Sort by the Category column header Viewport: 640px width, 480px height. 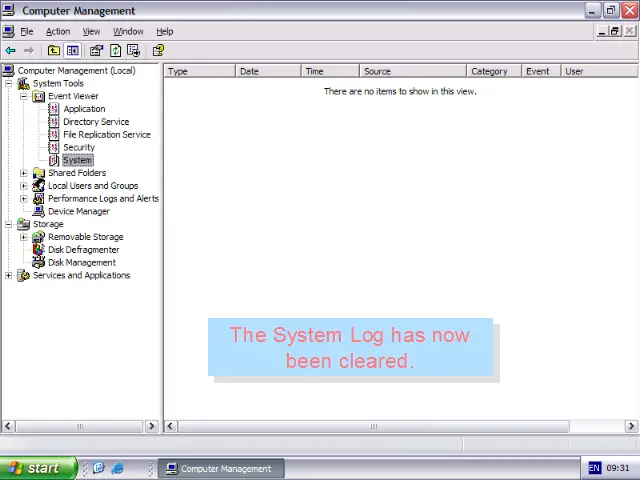[494, 71]
